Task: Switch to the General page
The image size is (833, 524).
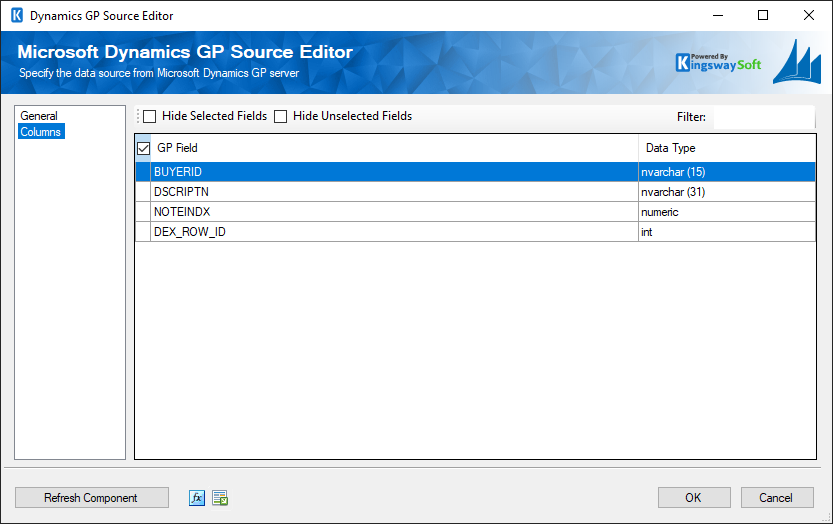Action: 39,116
